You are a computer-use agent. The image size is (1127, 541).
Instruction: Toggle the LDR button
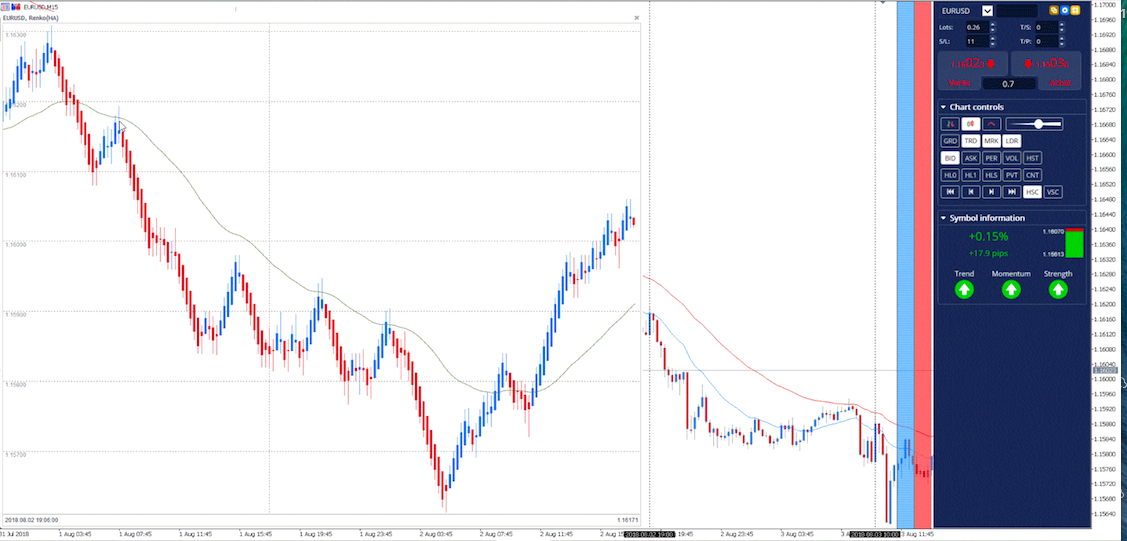(x=1012, y=141)
